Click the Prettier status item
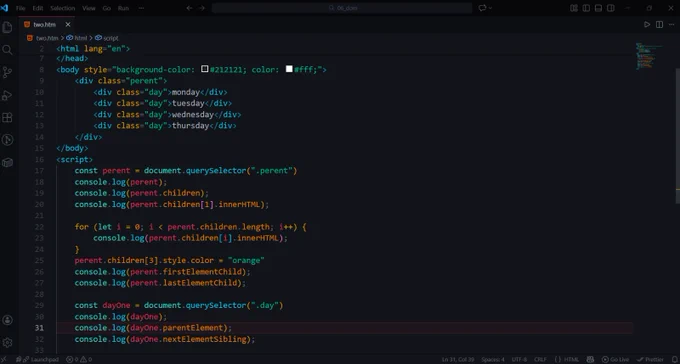 tap(651, 360)
